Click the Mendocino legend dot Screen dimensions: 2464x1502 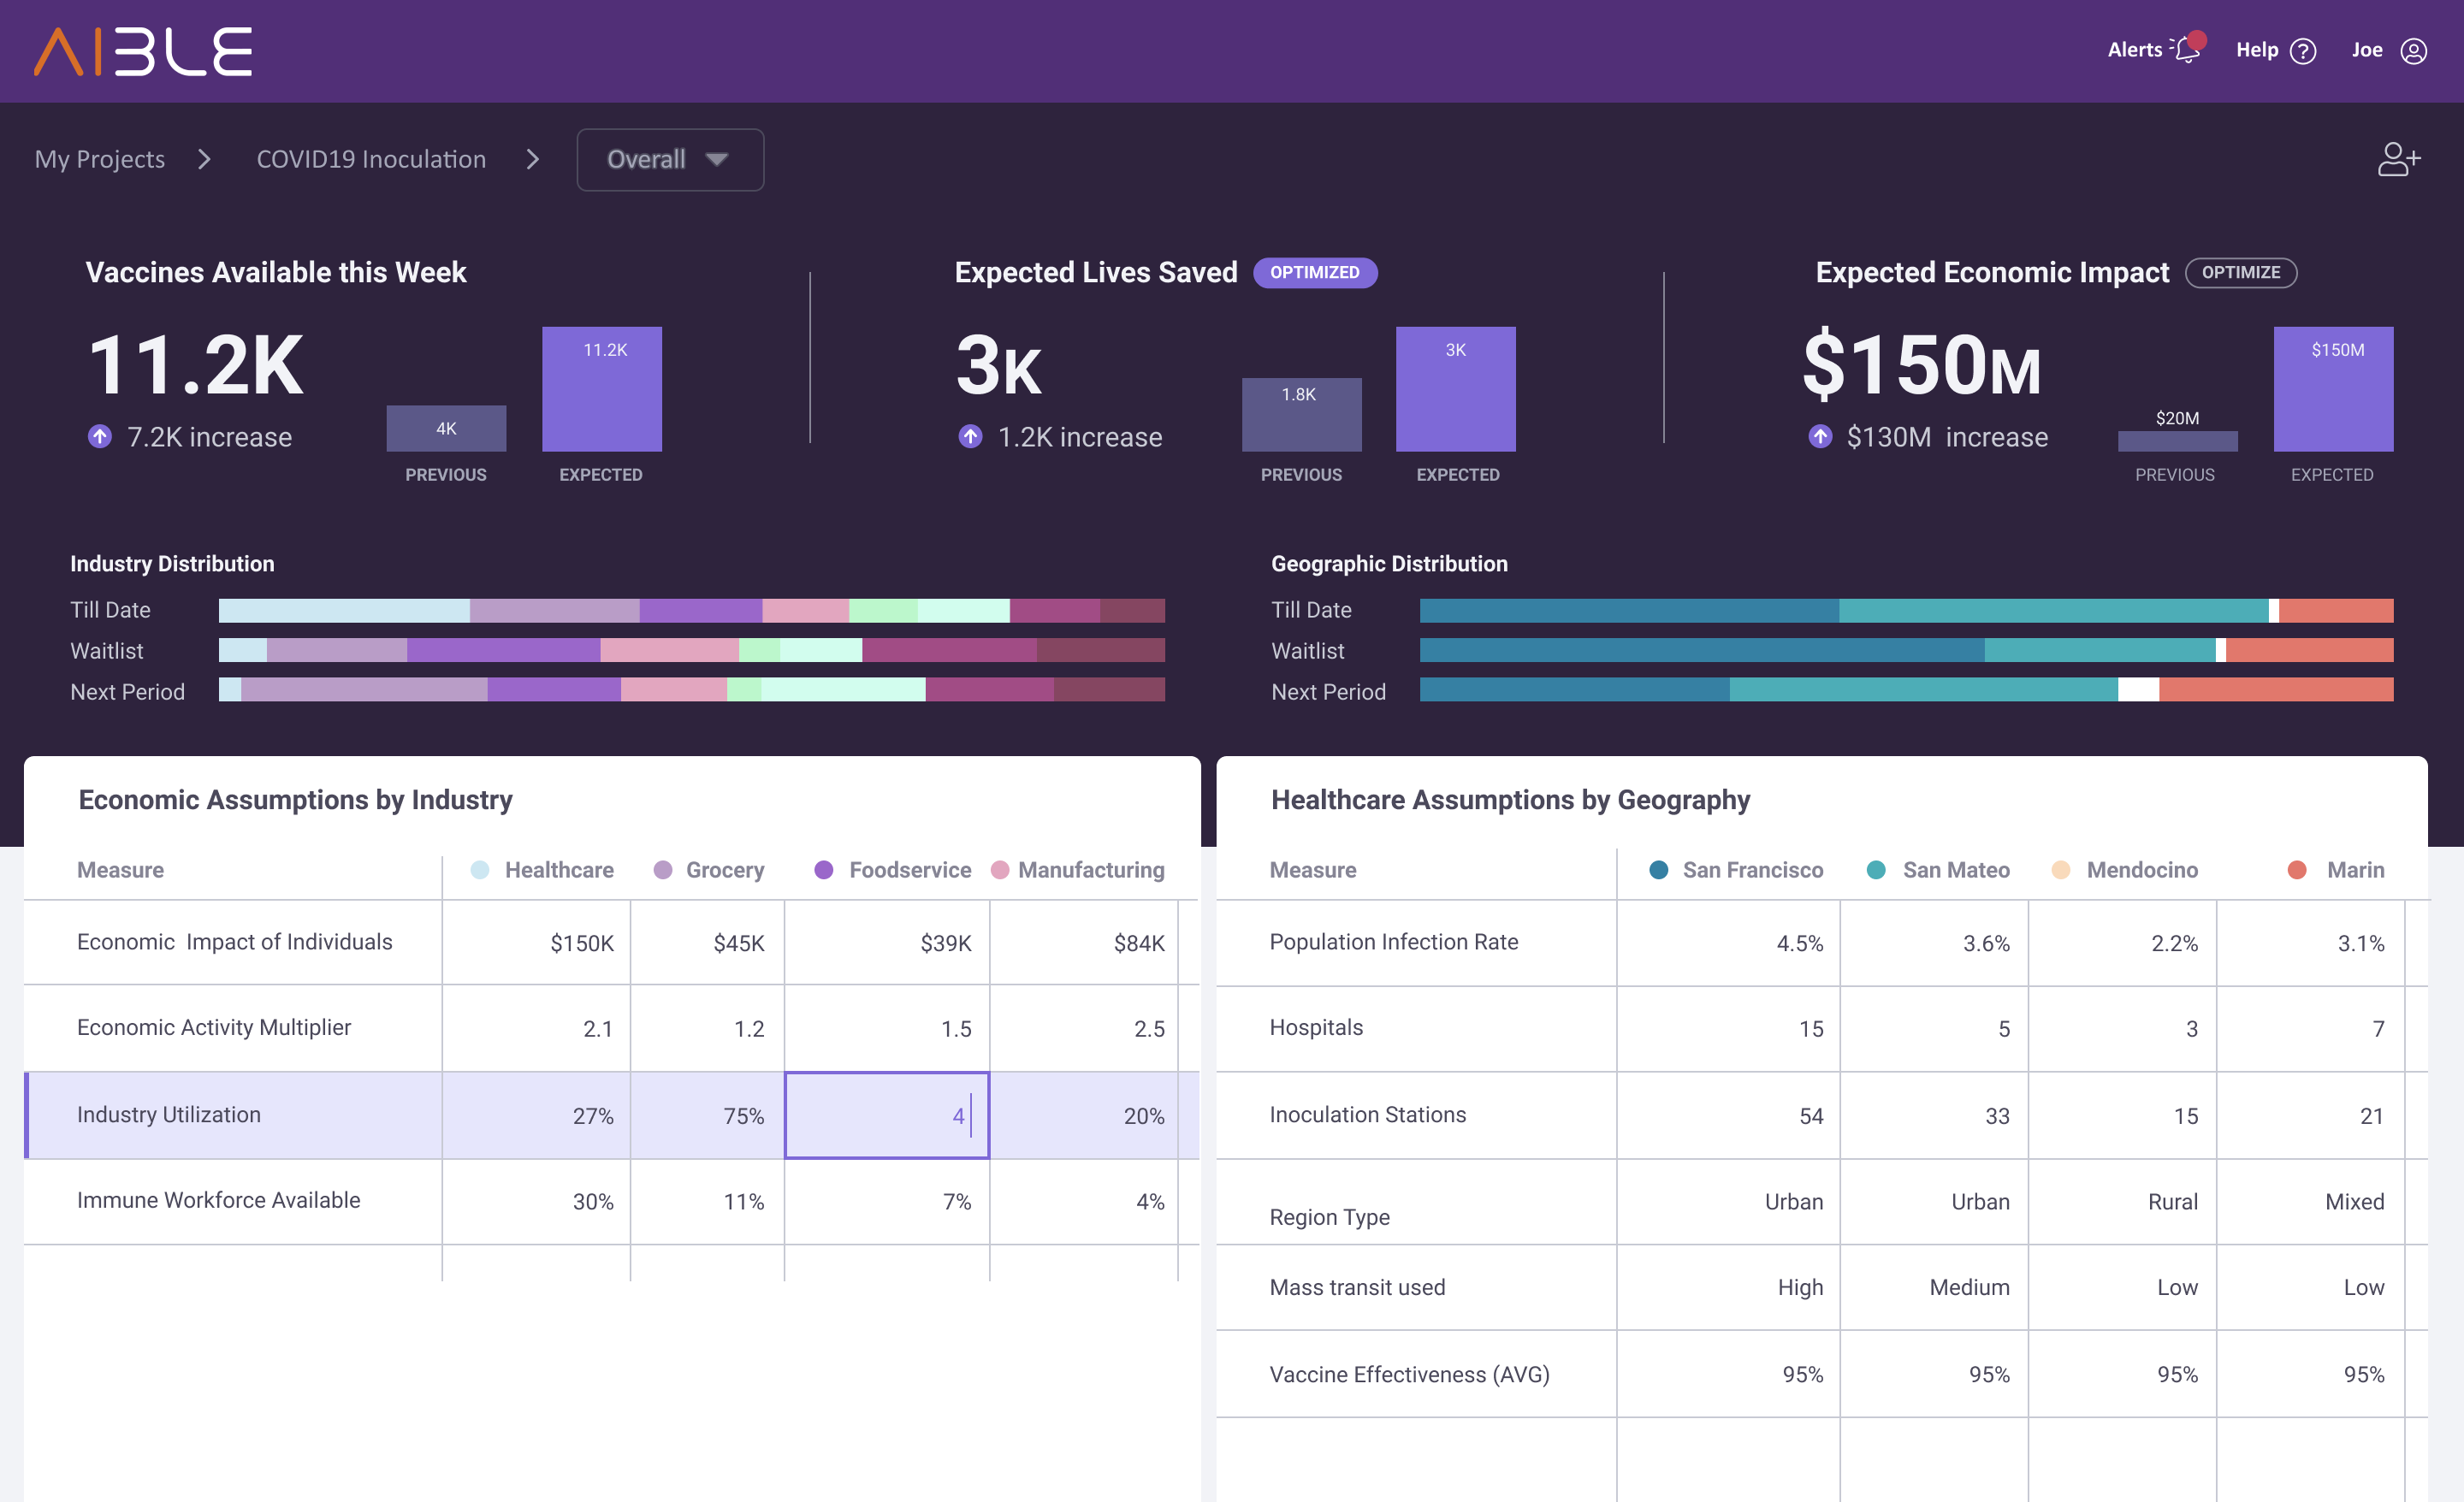(2061, 870)
